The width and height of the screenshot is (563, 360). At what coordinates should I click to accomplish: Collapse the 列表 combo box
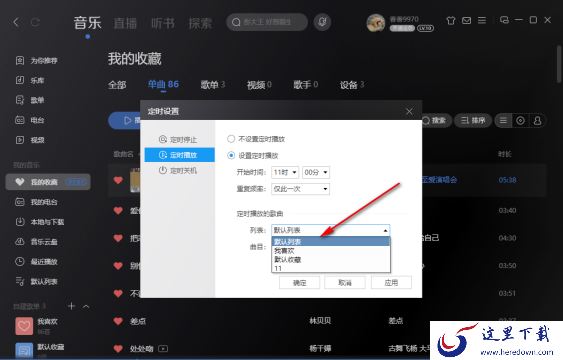(385, 230)
